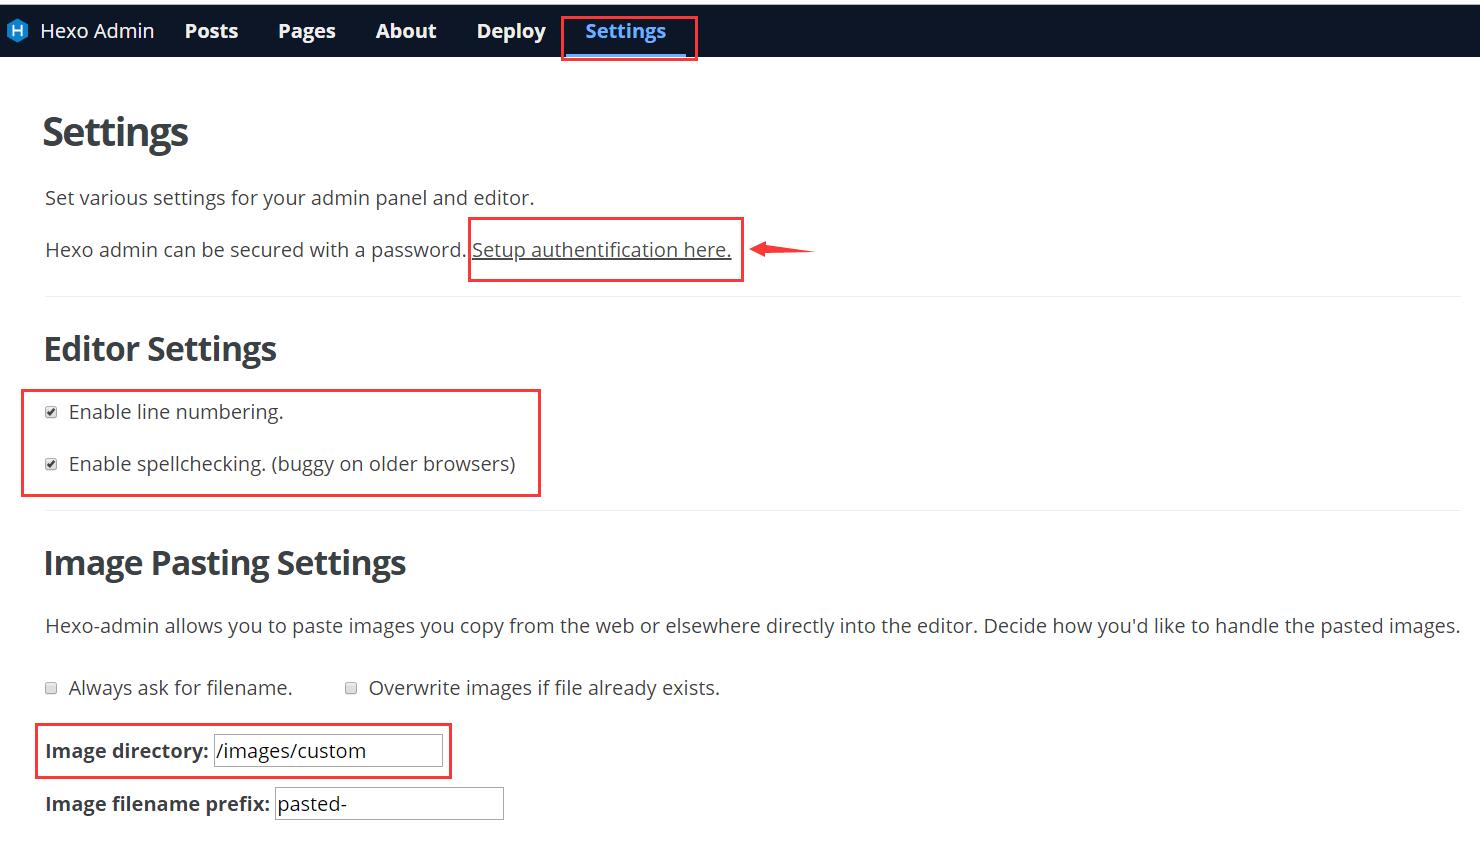Click the Hexo Admin title text
Viewport: 1480px width, 847px height.
click(x=97, y=31)
